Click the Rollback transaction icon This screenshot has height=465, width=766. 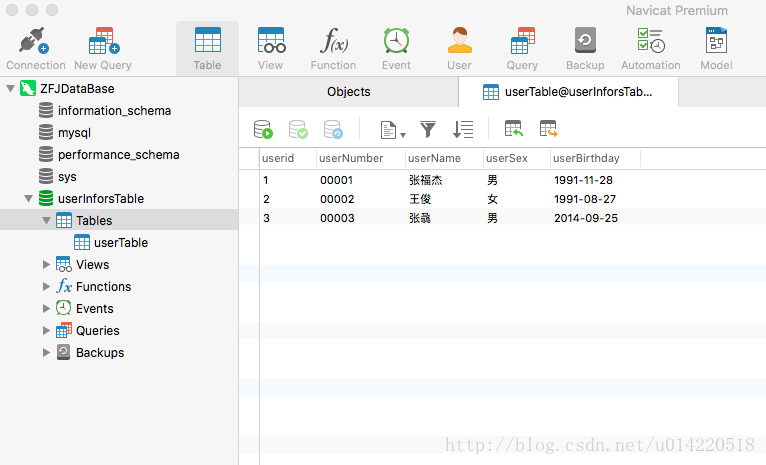(x=333, y=129)
